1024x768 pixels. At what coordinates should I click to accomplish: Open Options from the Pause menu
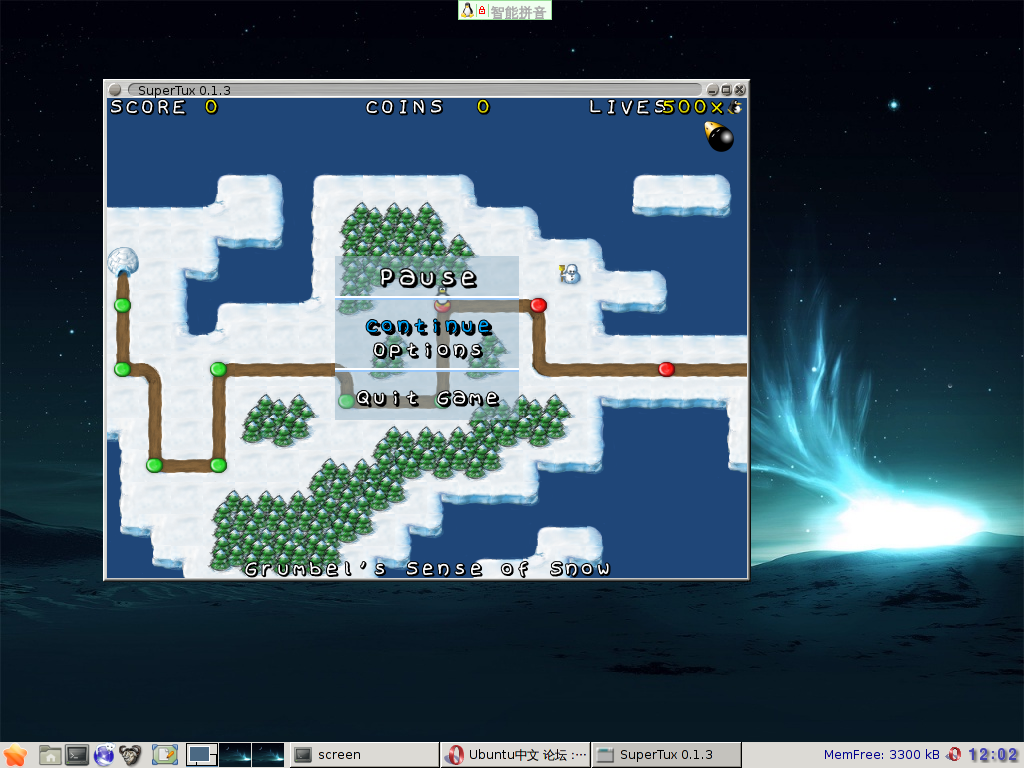click(428, 350)
